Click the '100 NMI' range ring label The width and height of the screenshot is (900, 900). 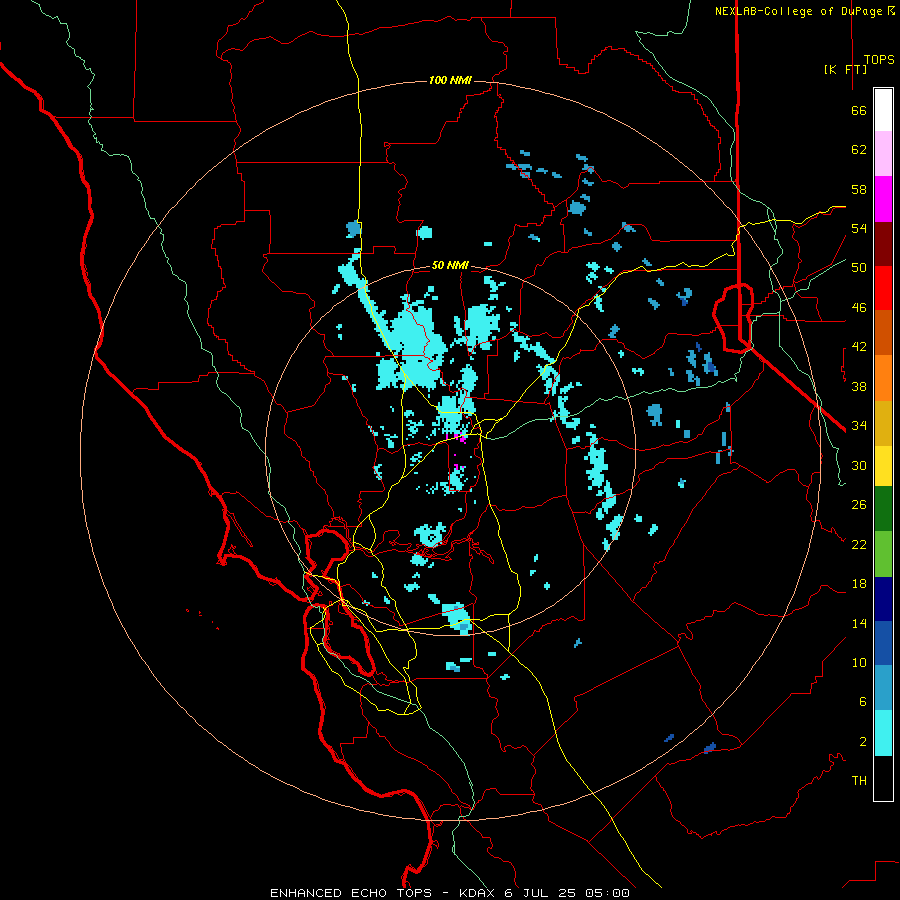click(x=450, y=80)
